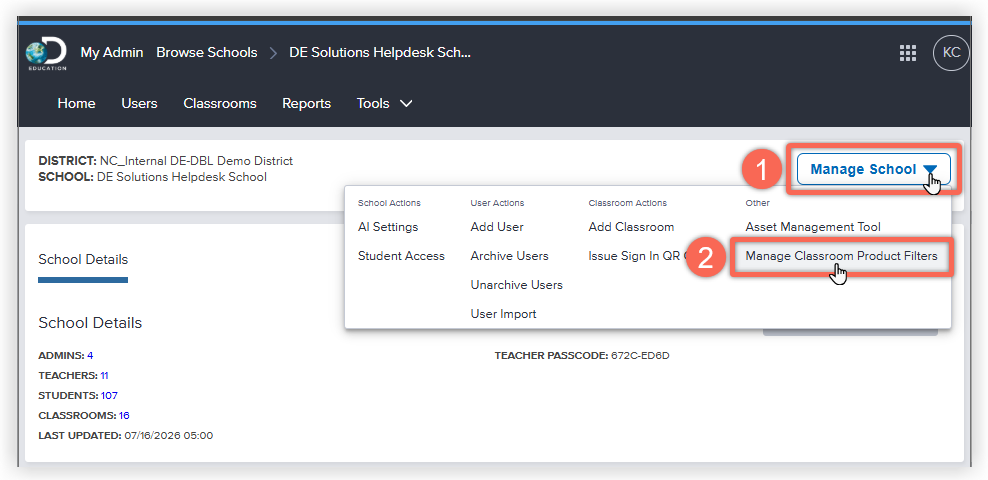This screenshot has width=988, height=480.
Task: Click the breadcrumb chevron after Browse Schools
Action: click(x=273, y=54)
